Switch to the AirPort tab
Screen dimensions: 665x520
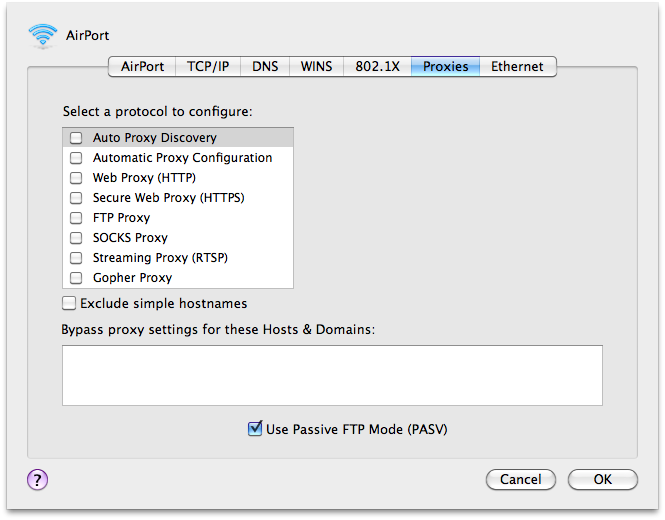pos(142,67)
